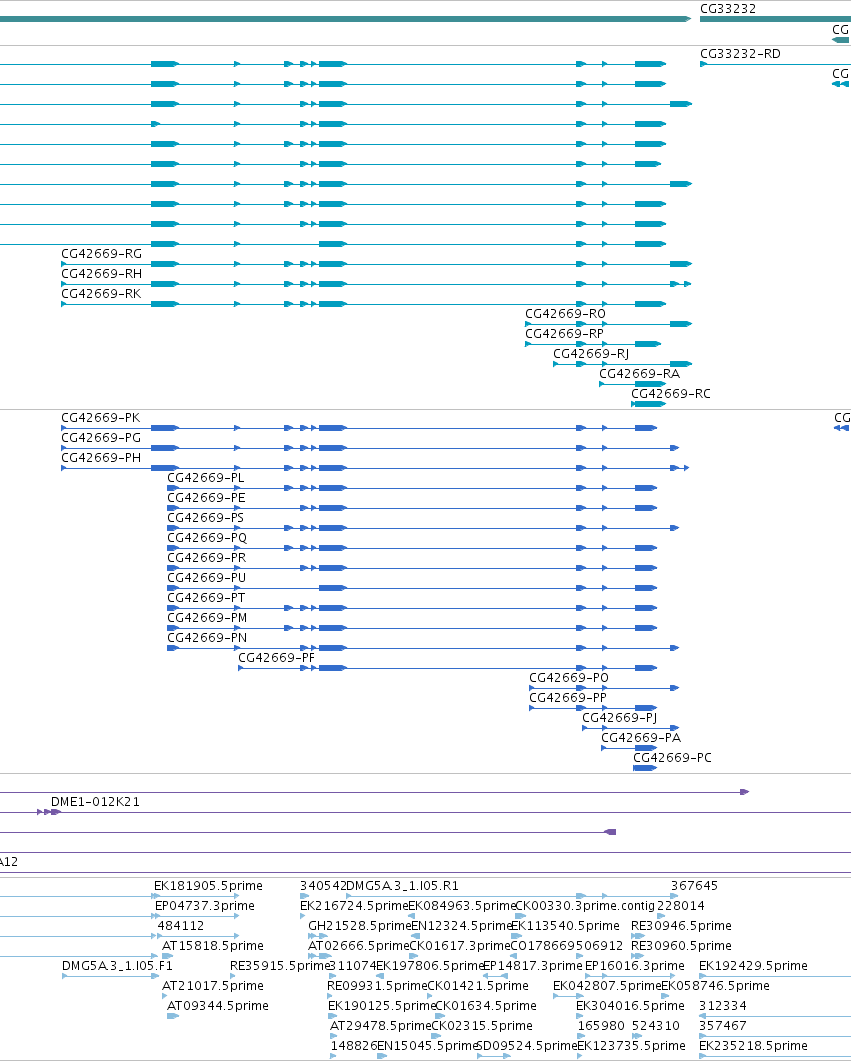Click the RE09931.5prime EST label

tap(377, 985)
